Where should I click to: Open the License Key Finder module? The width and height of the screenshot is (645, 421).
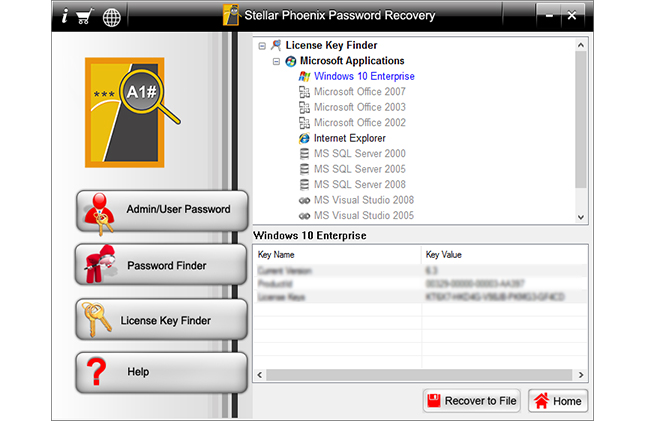point(161,320)
